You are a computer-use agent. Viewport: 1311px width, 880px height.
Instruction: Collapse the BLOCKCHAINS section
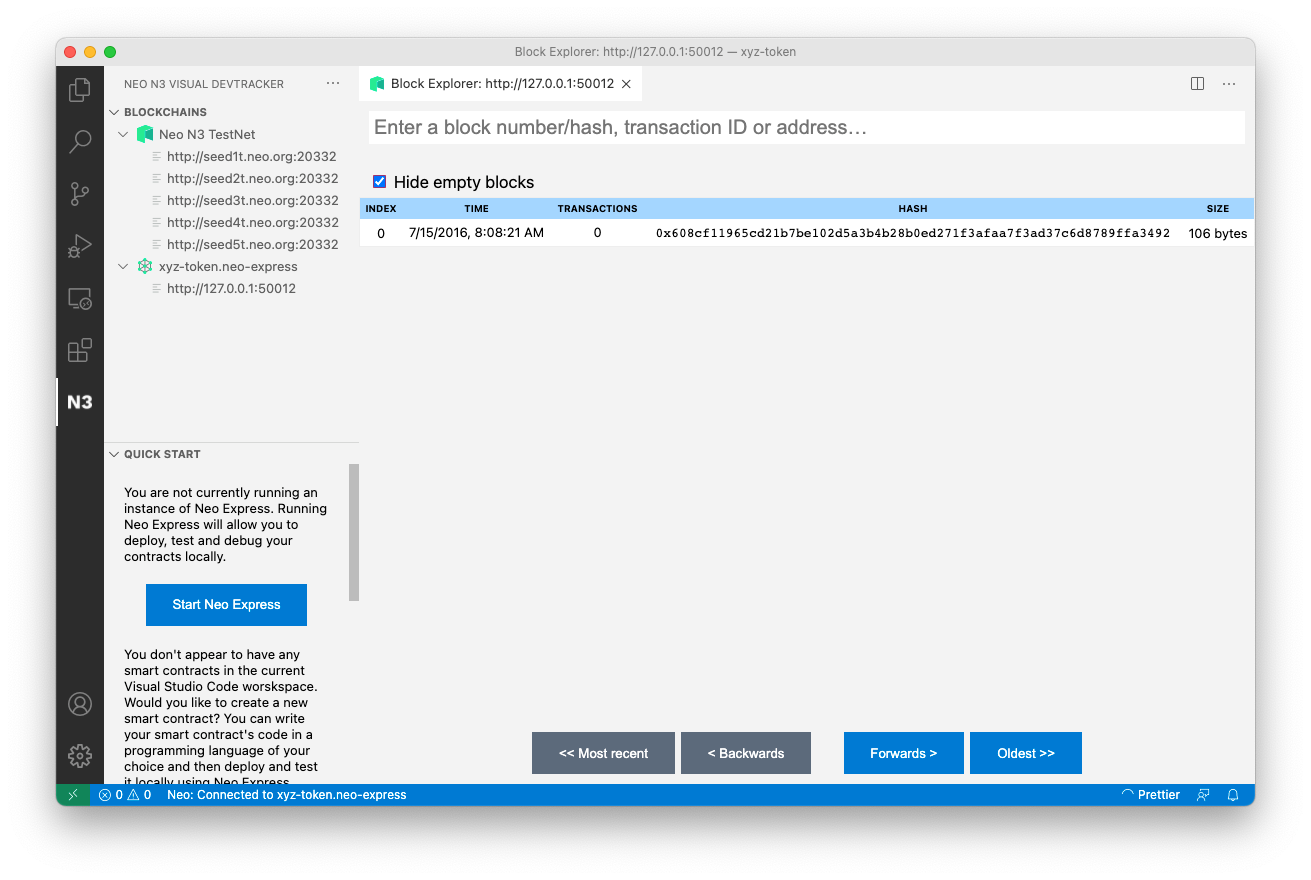click(114, 112)
